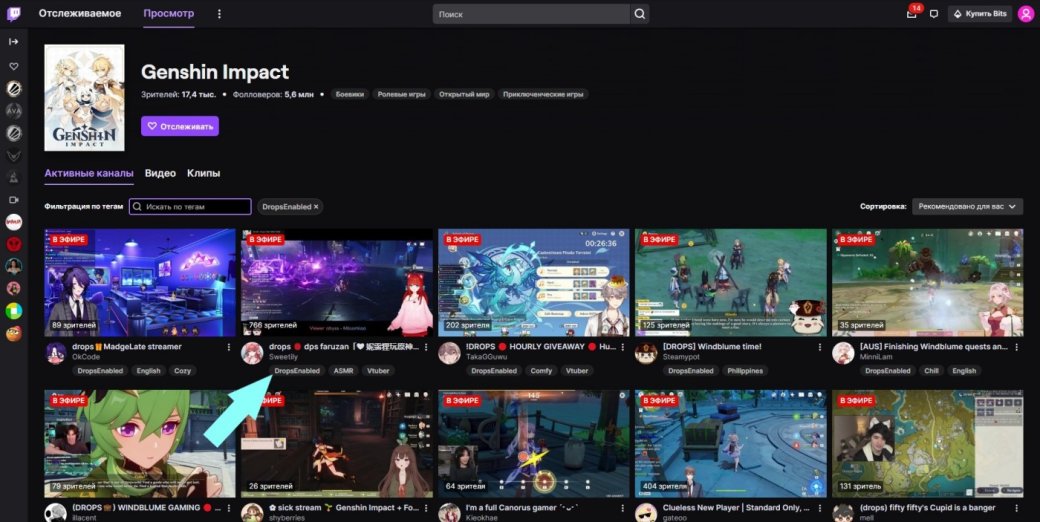
Task: Switch to Активные каналы tab
Action: click(x=89, y=173)
